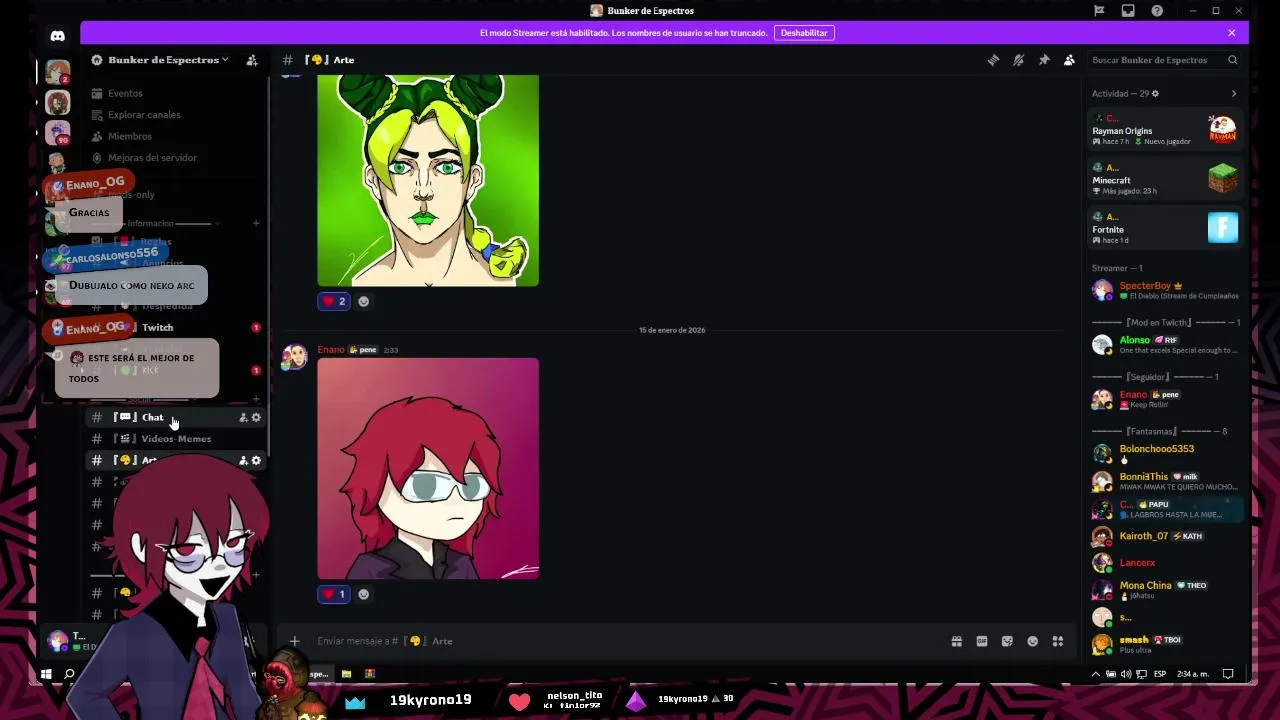Open Miembros in the sidebar
Viewport: 1280px width, 720px height.
(x=130, y=136)
